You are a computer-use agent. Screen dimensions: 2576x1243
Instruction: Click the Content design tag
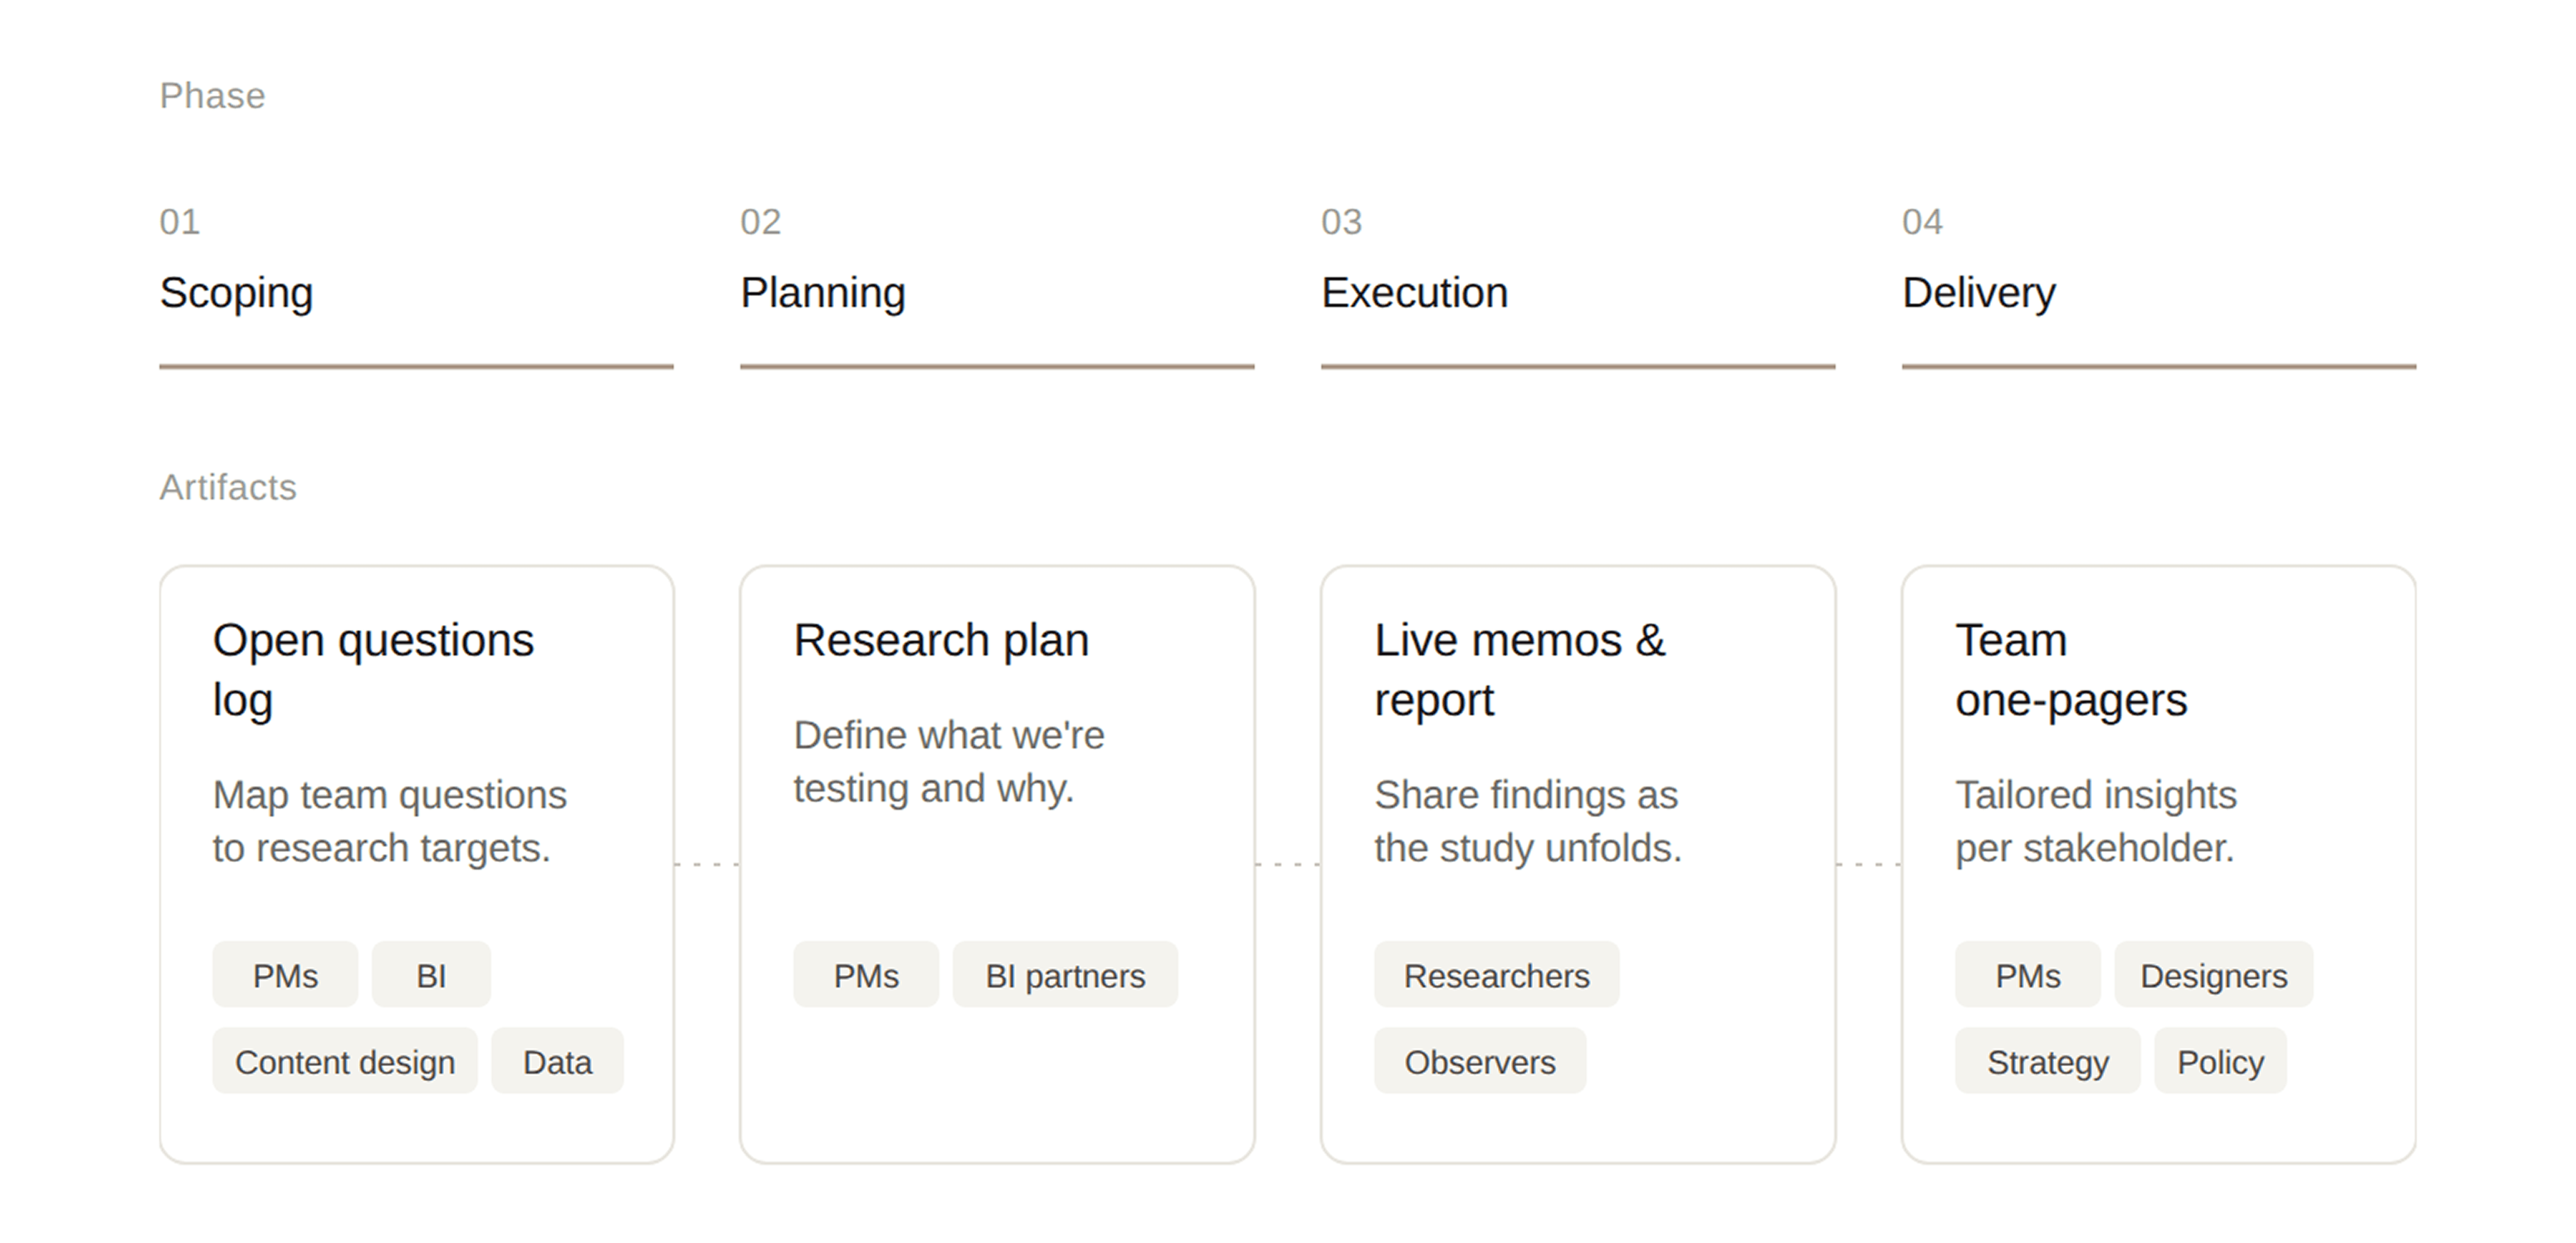345,1061
